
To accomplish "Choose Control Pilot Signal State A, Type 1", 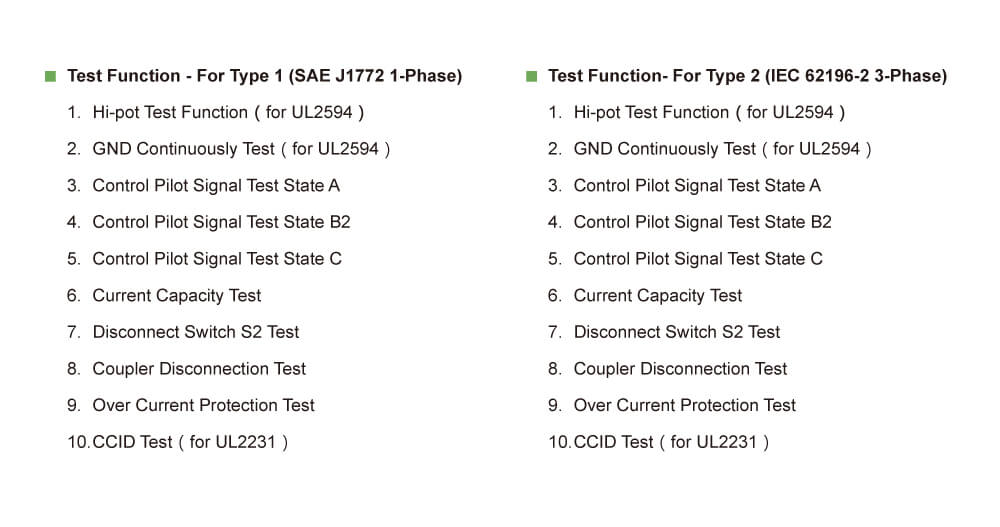I will (x=216, y=185).
